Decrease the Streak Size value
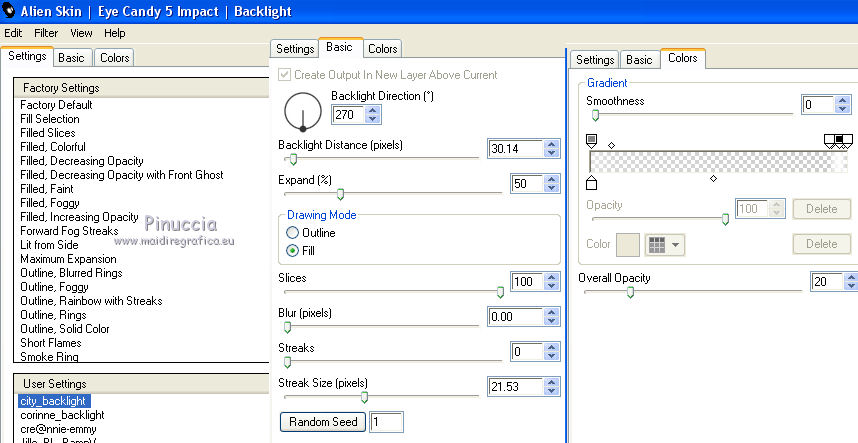Viewport: 858px width, 443px height. [552, 390]
